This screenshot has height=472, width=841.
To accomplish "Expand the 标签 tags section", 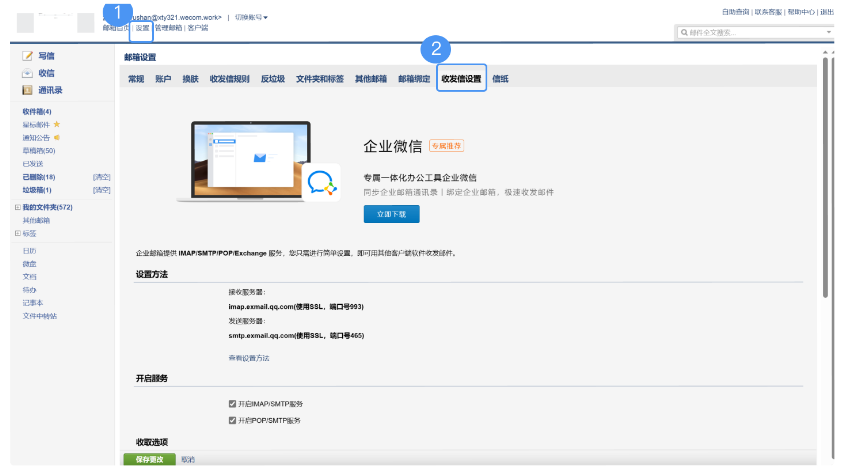I will tap(17, 233).
